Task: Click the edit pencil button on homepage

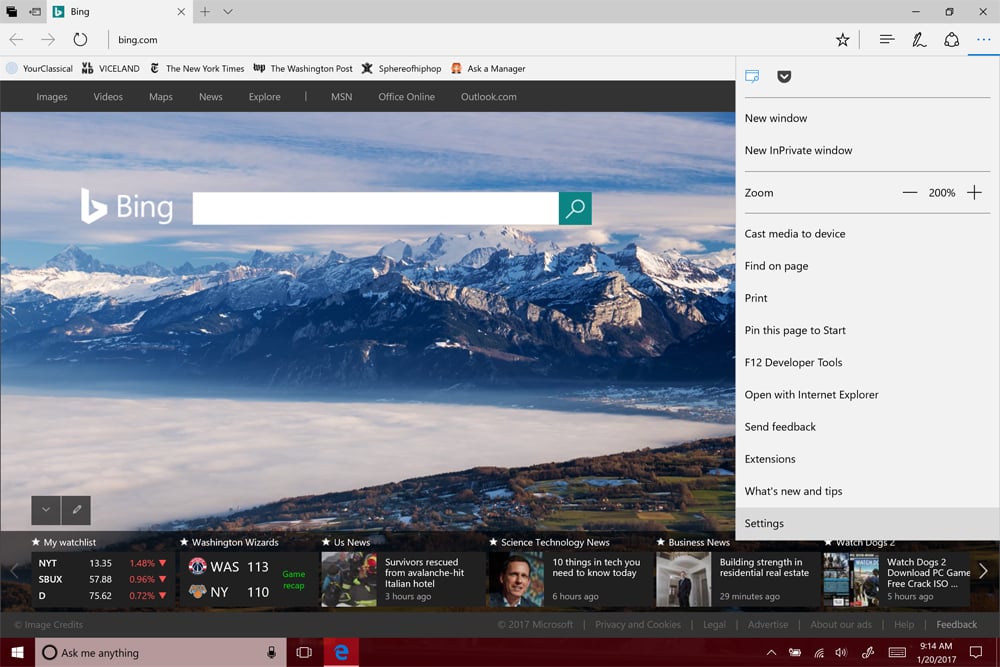Action: coord(76,510)
